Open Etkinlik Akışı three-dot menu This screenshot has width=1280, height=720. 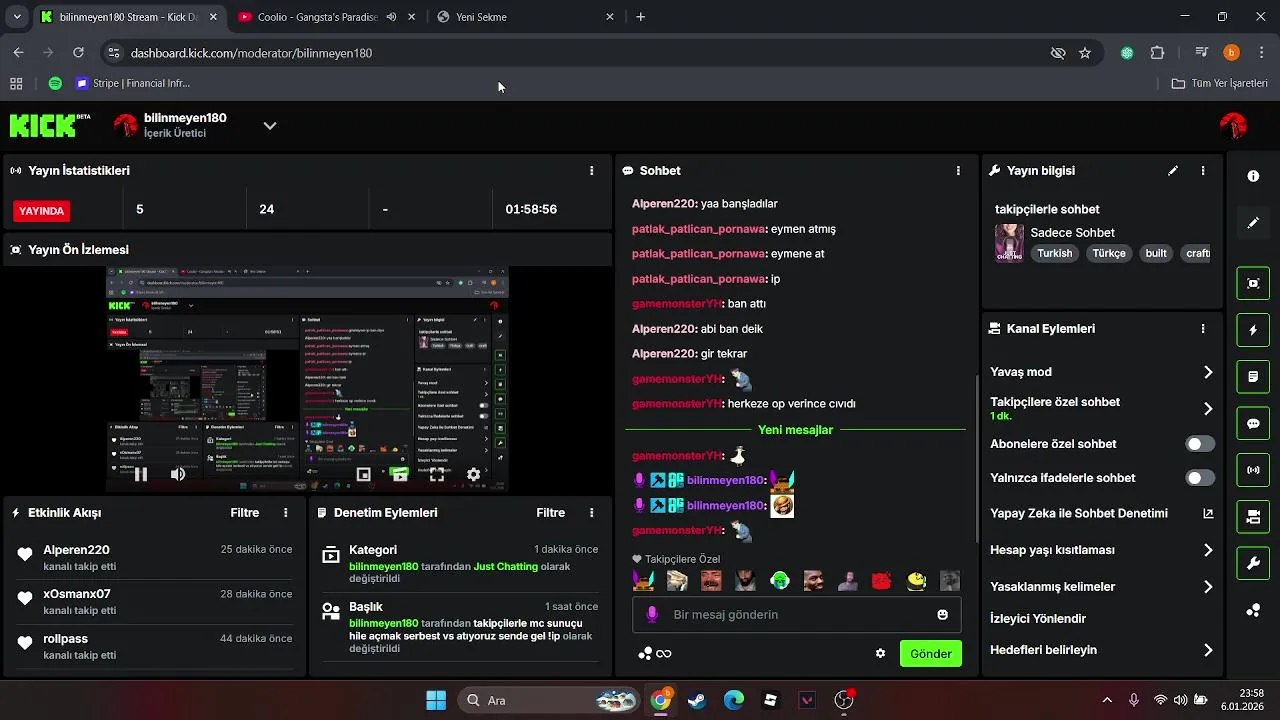286,513
